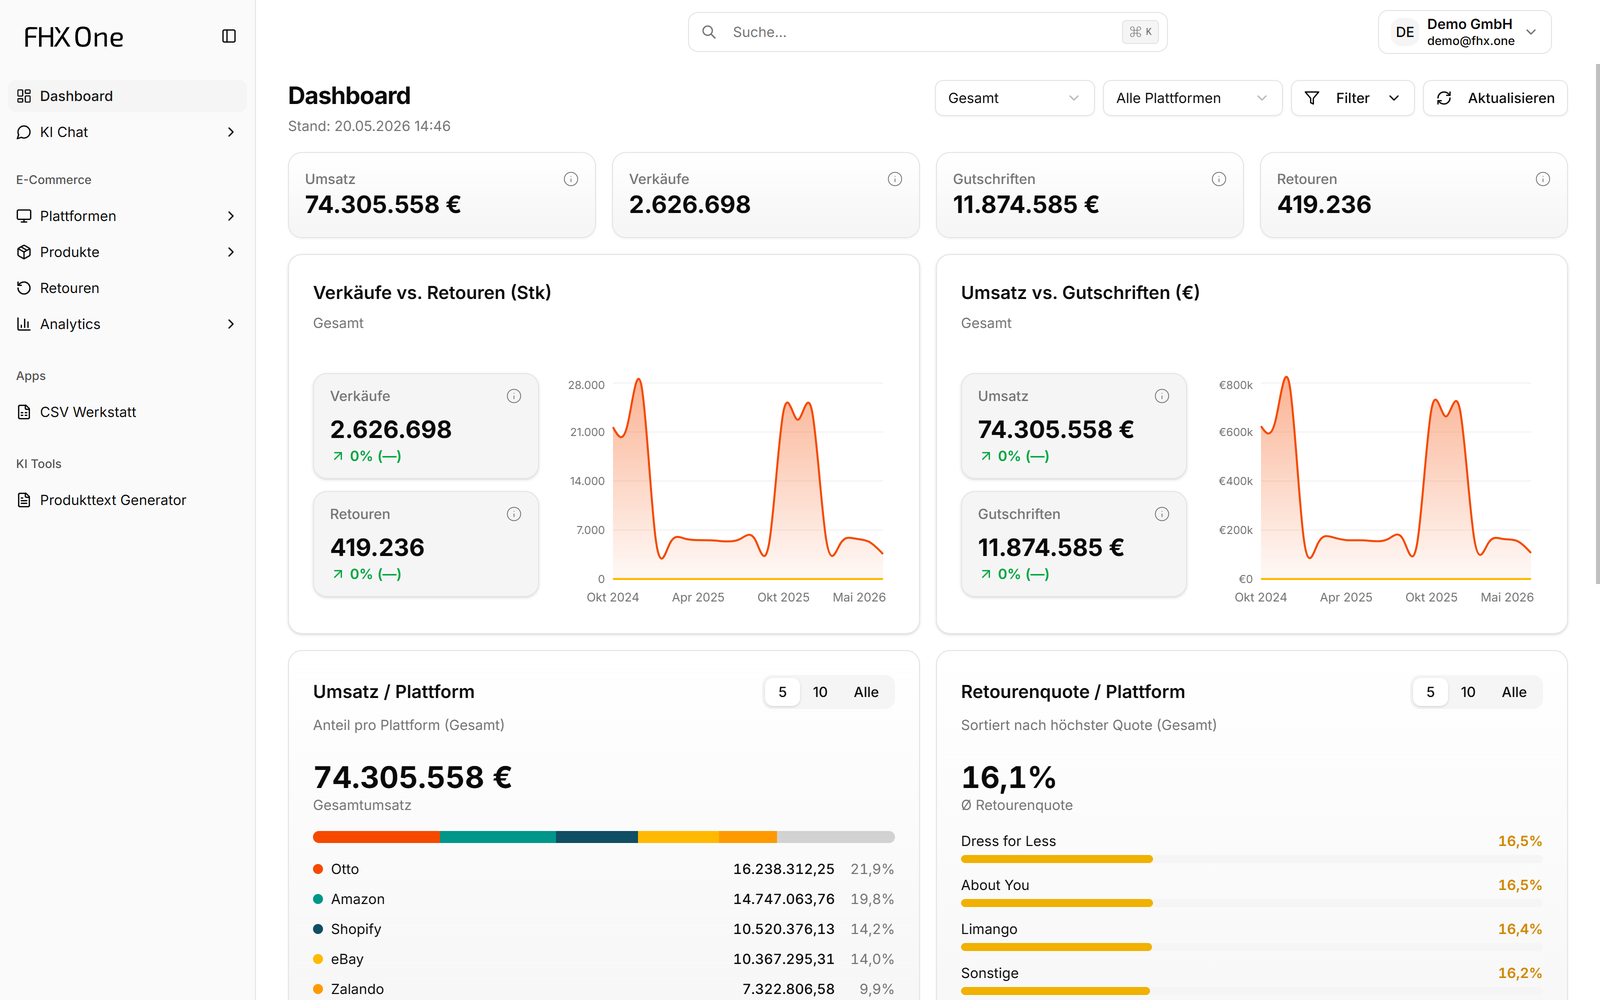The width and height of the screenshot is (1600, 1000).
Task: Click the Analytics bar chart icon
Action: tap(24, 324)
